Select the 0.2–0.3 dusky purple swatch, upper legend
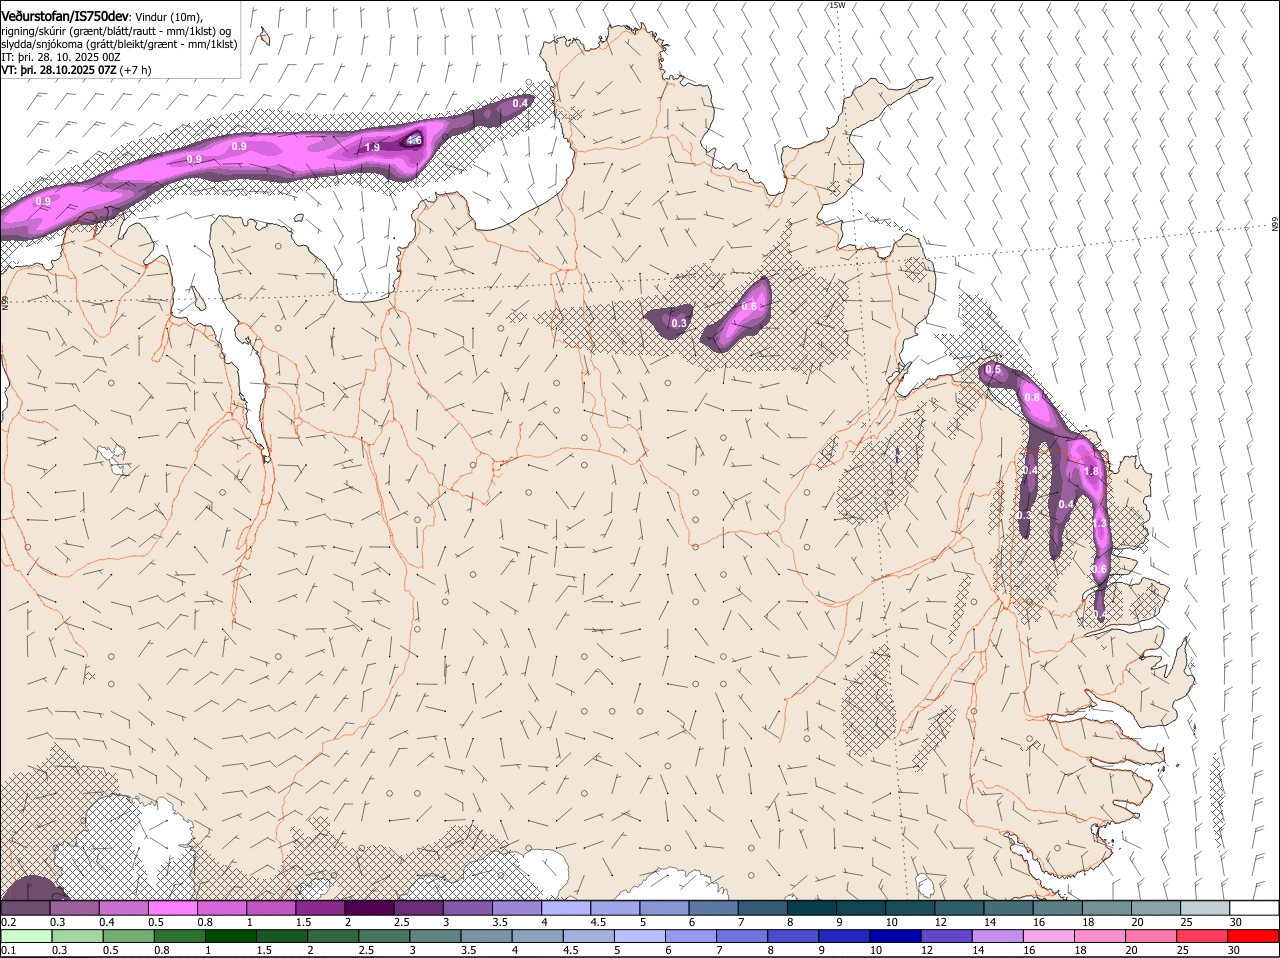The image size is (1280, 958). (26, 908)
